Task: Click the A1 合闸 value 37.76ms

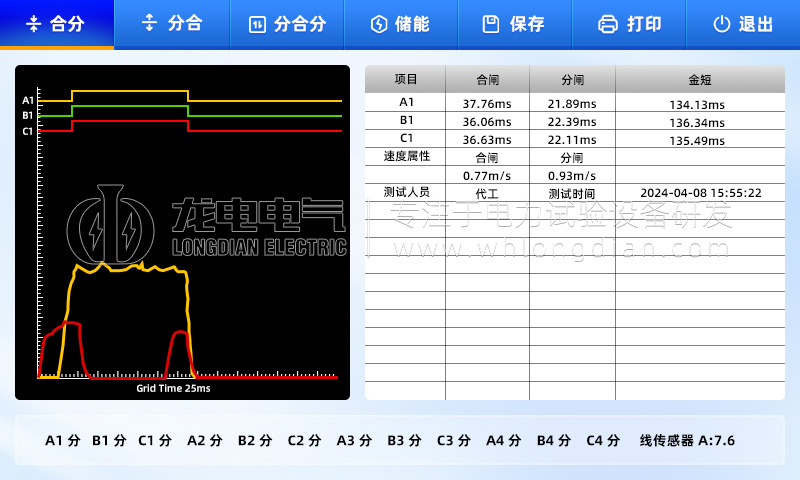Action: [x=487, y=104]
